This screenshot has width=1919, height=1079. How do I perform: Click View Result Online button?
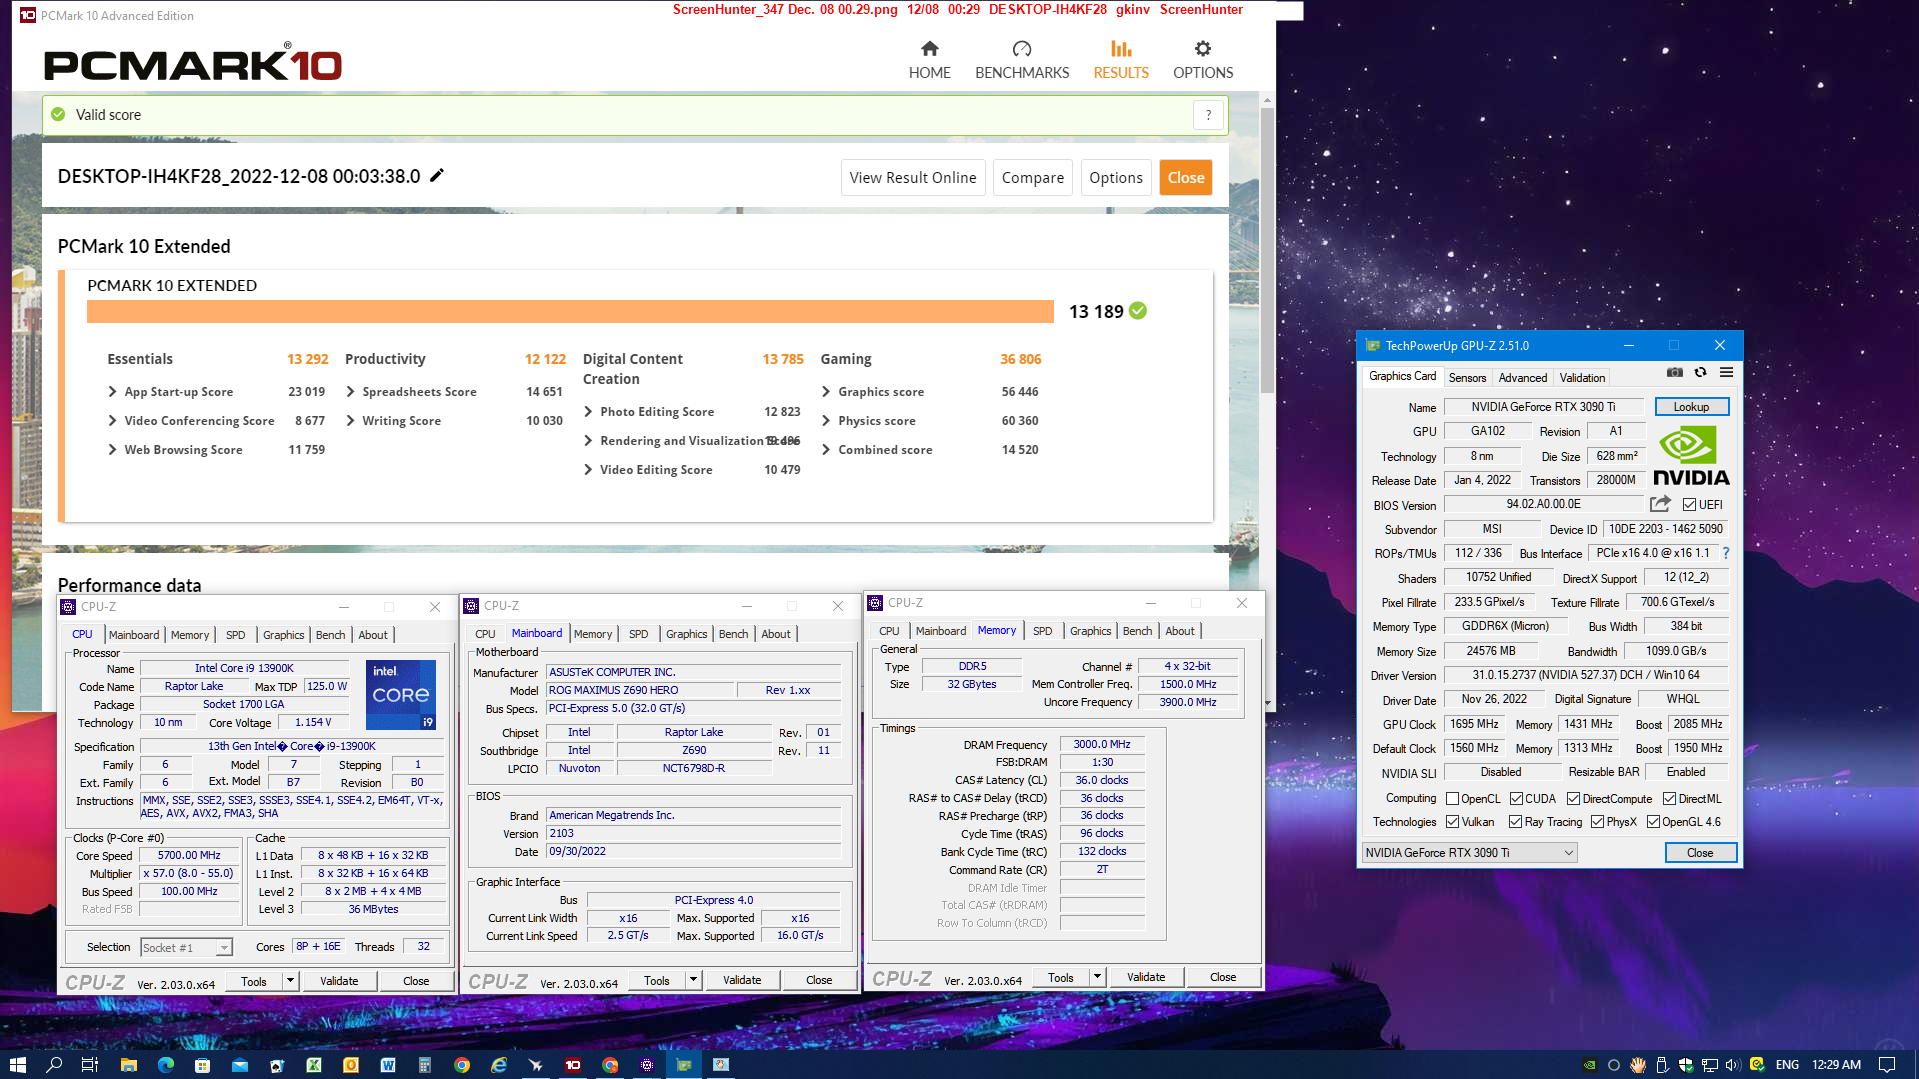pyautogui.click(x=912, y=178)
